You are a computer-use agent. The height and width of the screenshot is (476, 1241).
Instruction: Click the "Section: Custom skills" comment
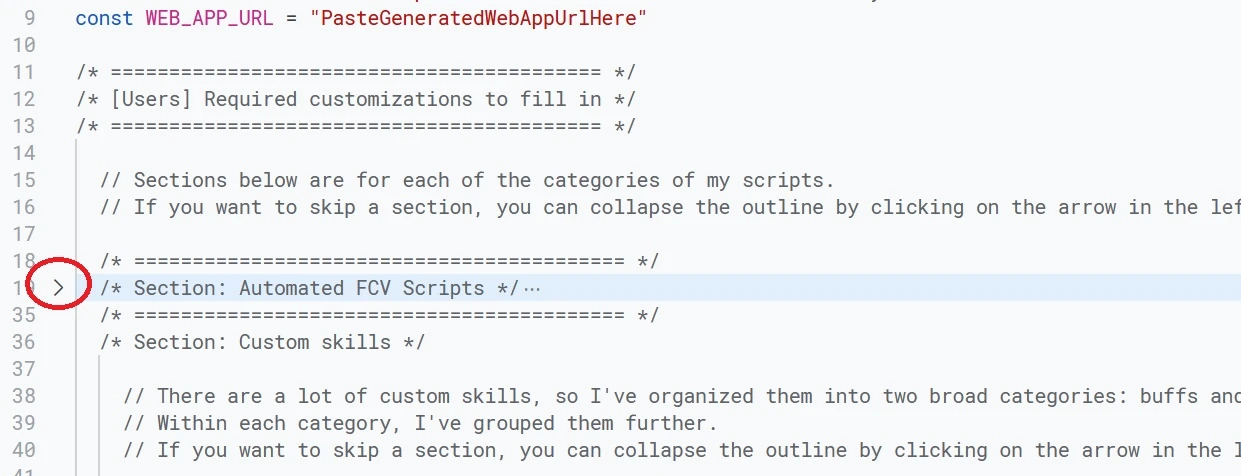click(x=262, y=342)
